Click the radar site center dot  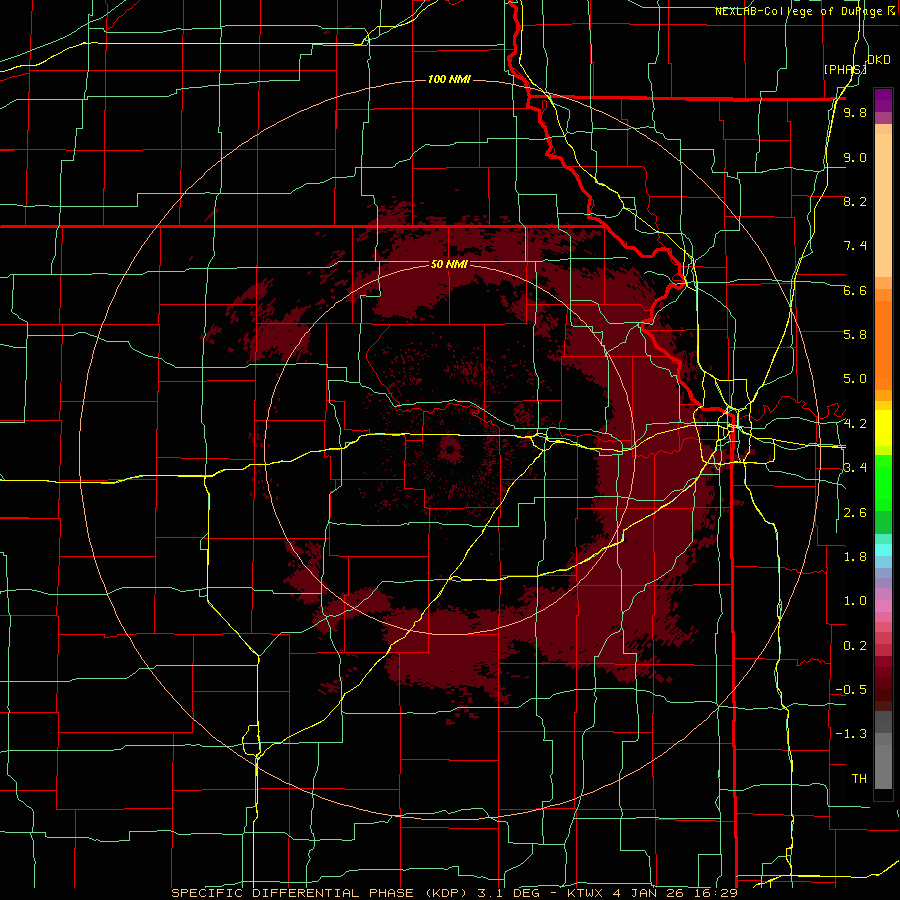coord(450,449)
